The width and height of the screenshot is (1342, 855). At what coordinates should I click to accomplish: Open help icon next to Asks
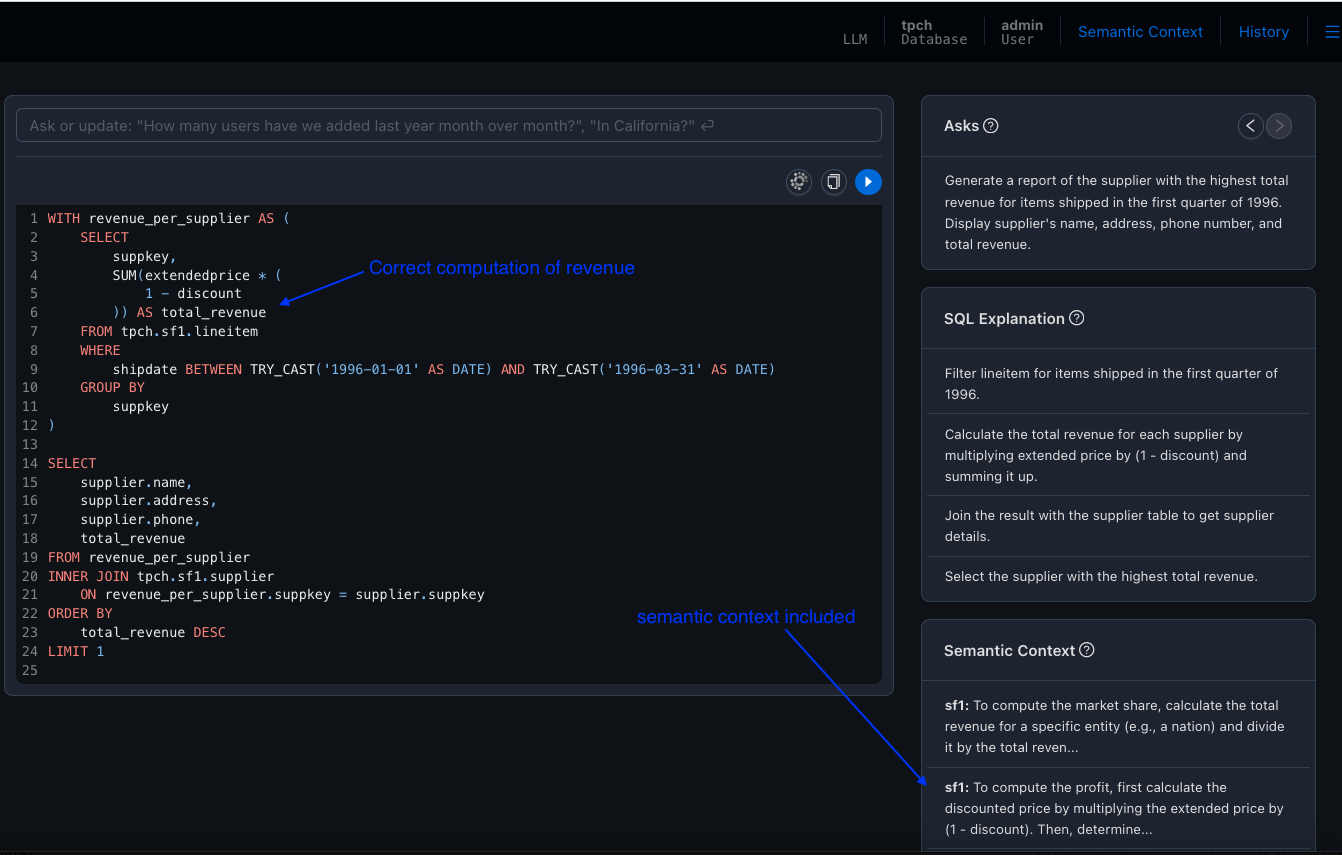click(x=991, y=126)
